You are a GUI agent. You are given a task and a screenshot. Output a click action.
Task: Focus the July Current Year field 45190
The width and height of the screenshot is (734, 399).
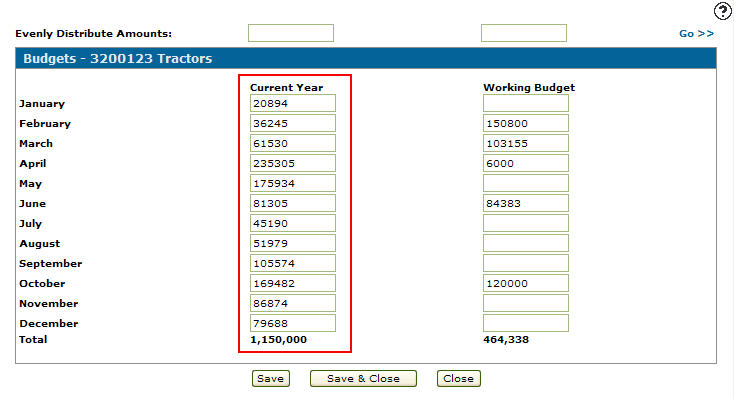coord(293,223)
